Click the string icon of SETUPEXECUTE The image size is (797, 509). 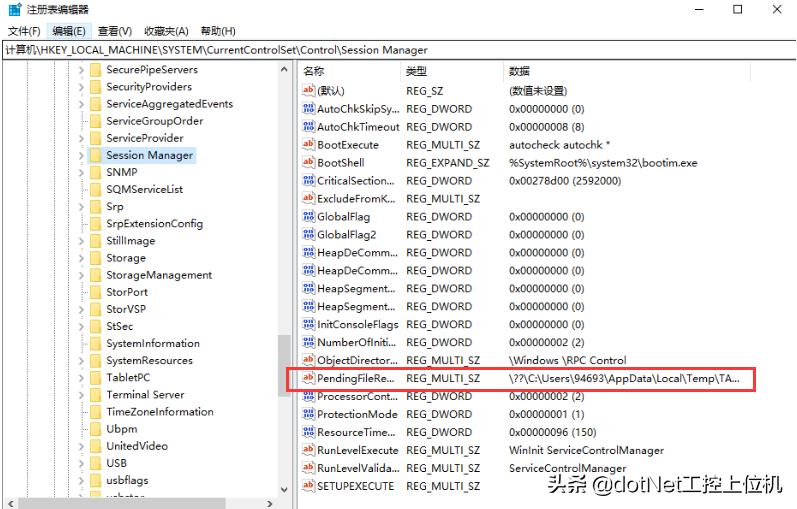coord(308,486)
